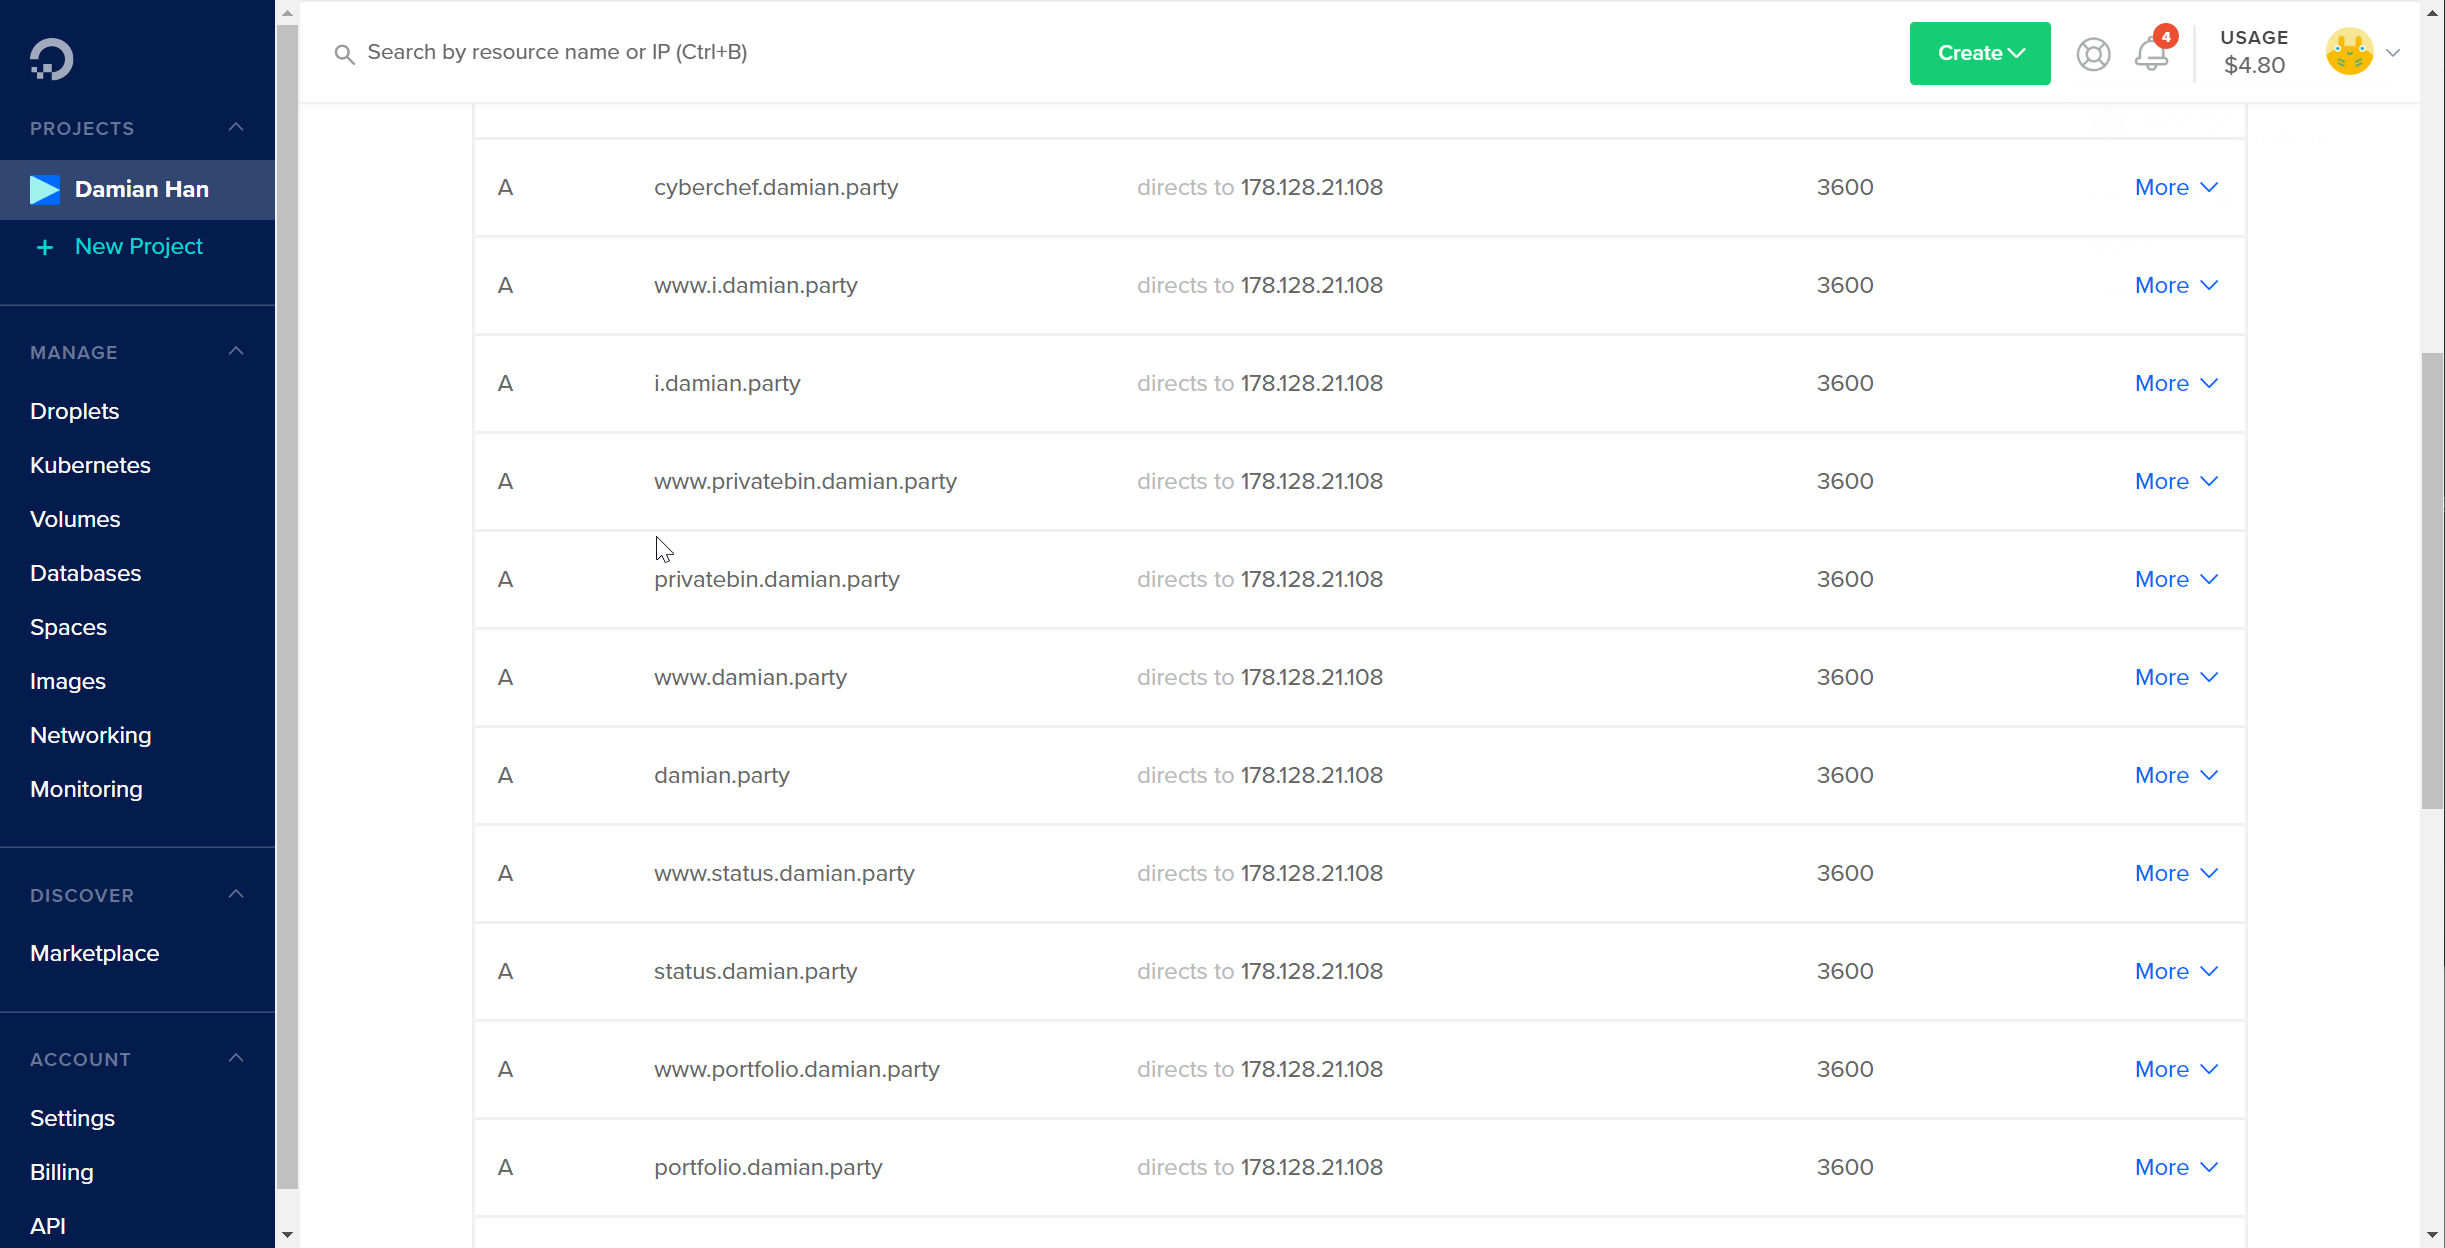The image size is (2445, 1248).
Task: Click the Damian Han project icon
Action: point(45,190)
